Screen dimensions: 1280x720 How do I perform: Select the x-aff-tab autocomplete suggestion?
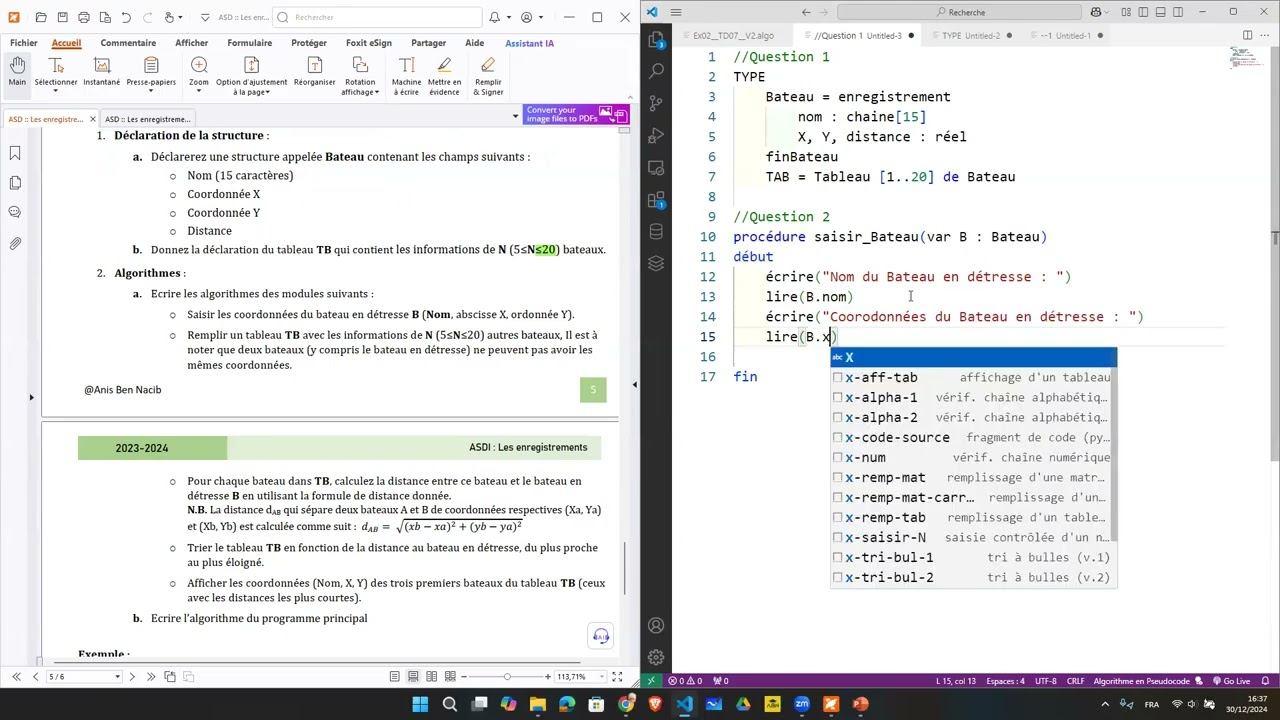click(973, 377)
